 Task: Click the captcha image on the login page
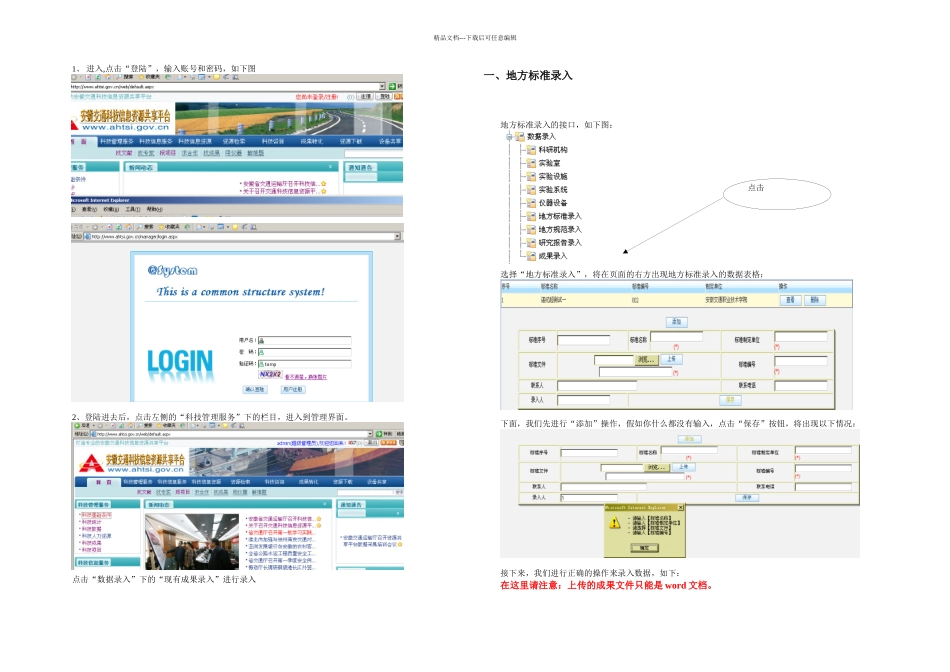270,375
